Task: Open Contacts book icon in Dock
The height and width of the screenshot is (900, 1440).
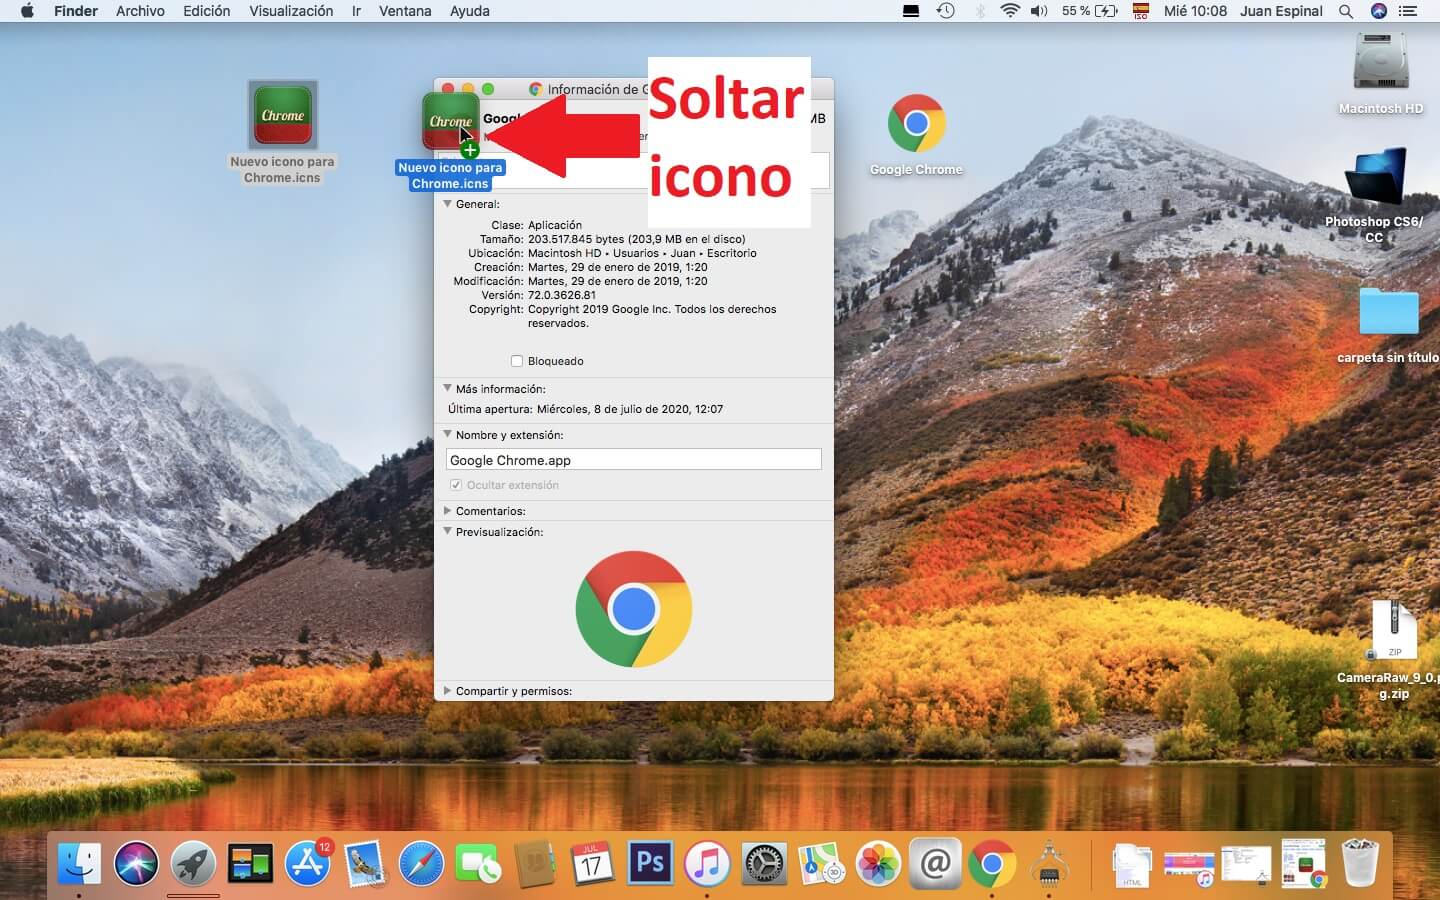Action: [x=535, y=862]
